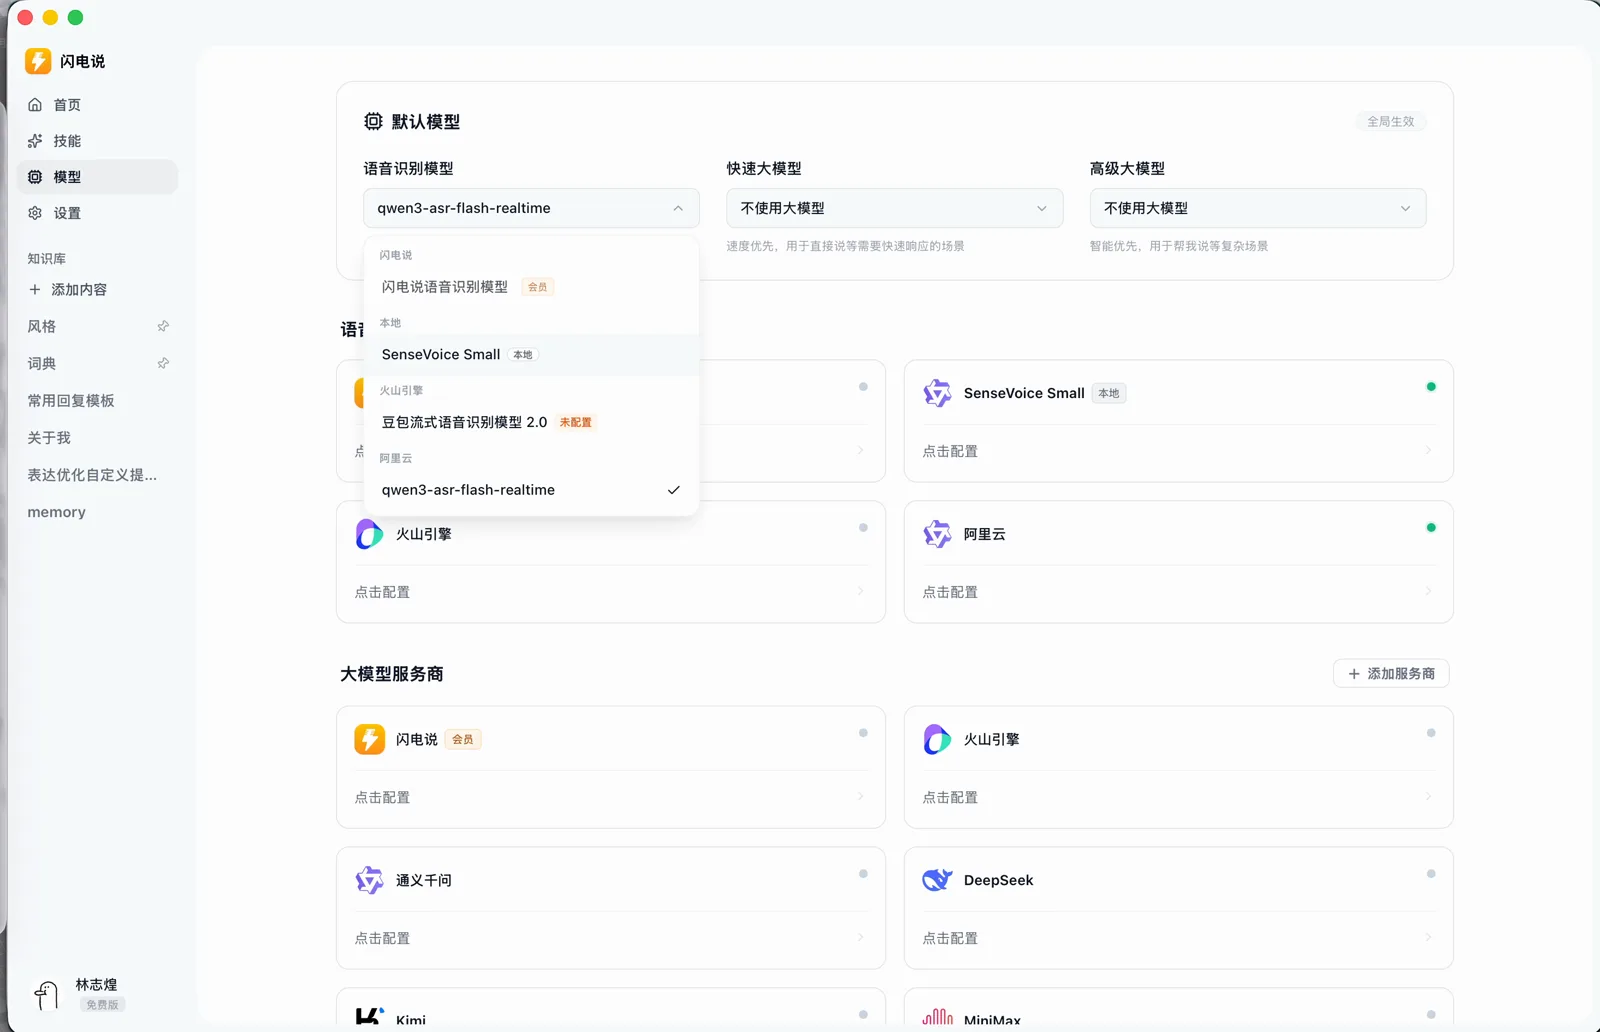The image size is (1600, 1032).
Task: Click the gear icon beside 设置
Action: coord(35,213)
